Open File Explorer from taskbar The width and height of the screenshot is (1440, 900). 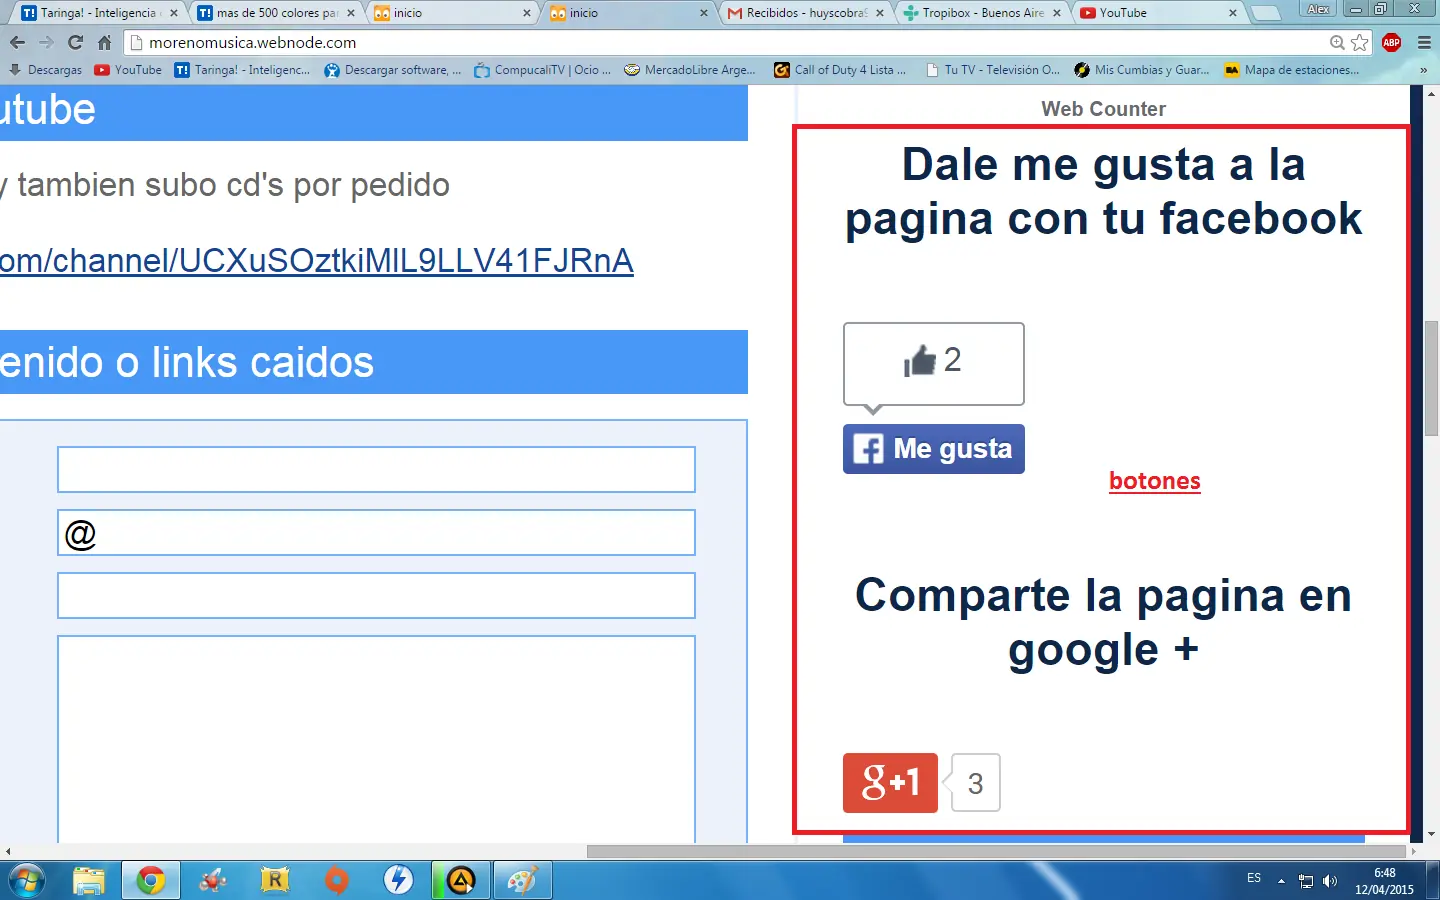89,881
